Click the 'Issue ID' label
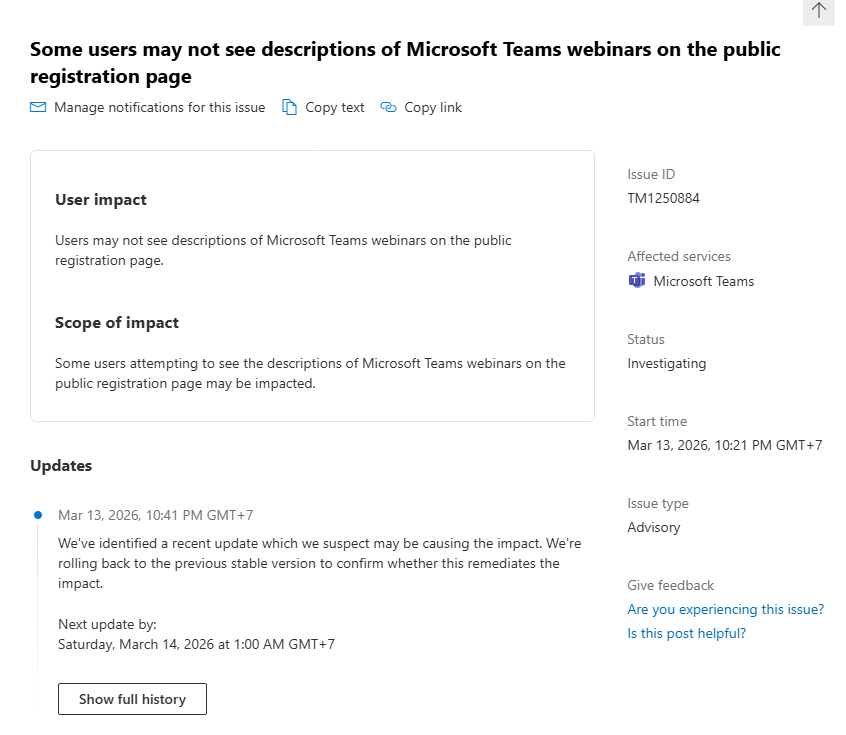The width and height of the screenshot is (846, 735). [651, 174]
